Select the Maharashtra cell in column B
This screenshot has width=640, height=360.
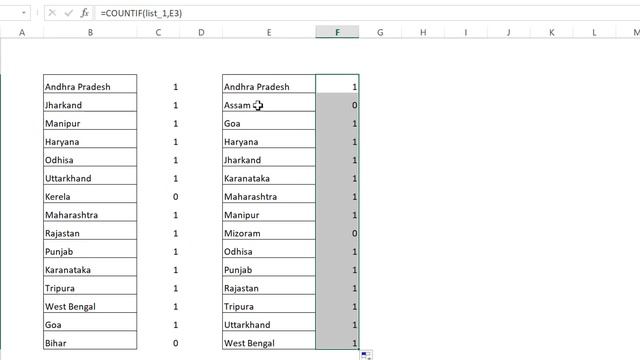coord(90,212)
